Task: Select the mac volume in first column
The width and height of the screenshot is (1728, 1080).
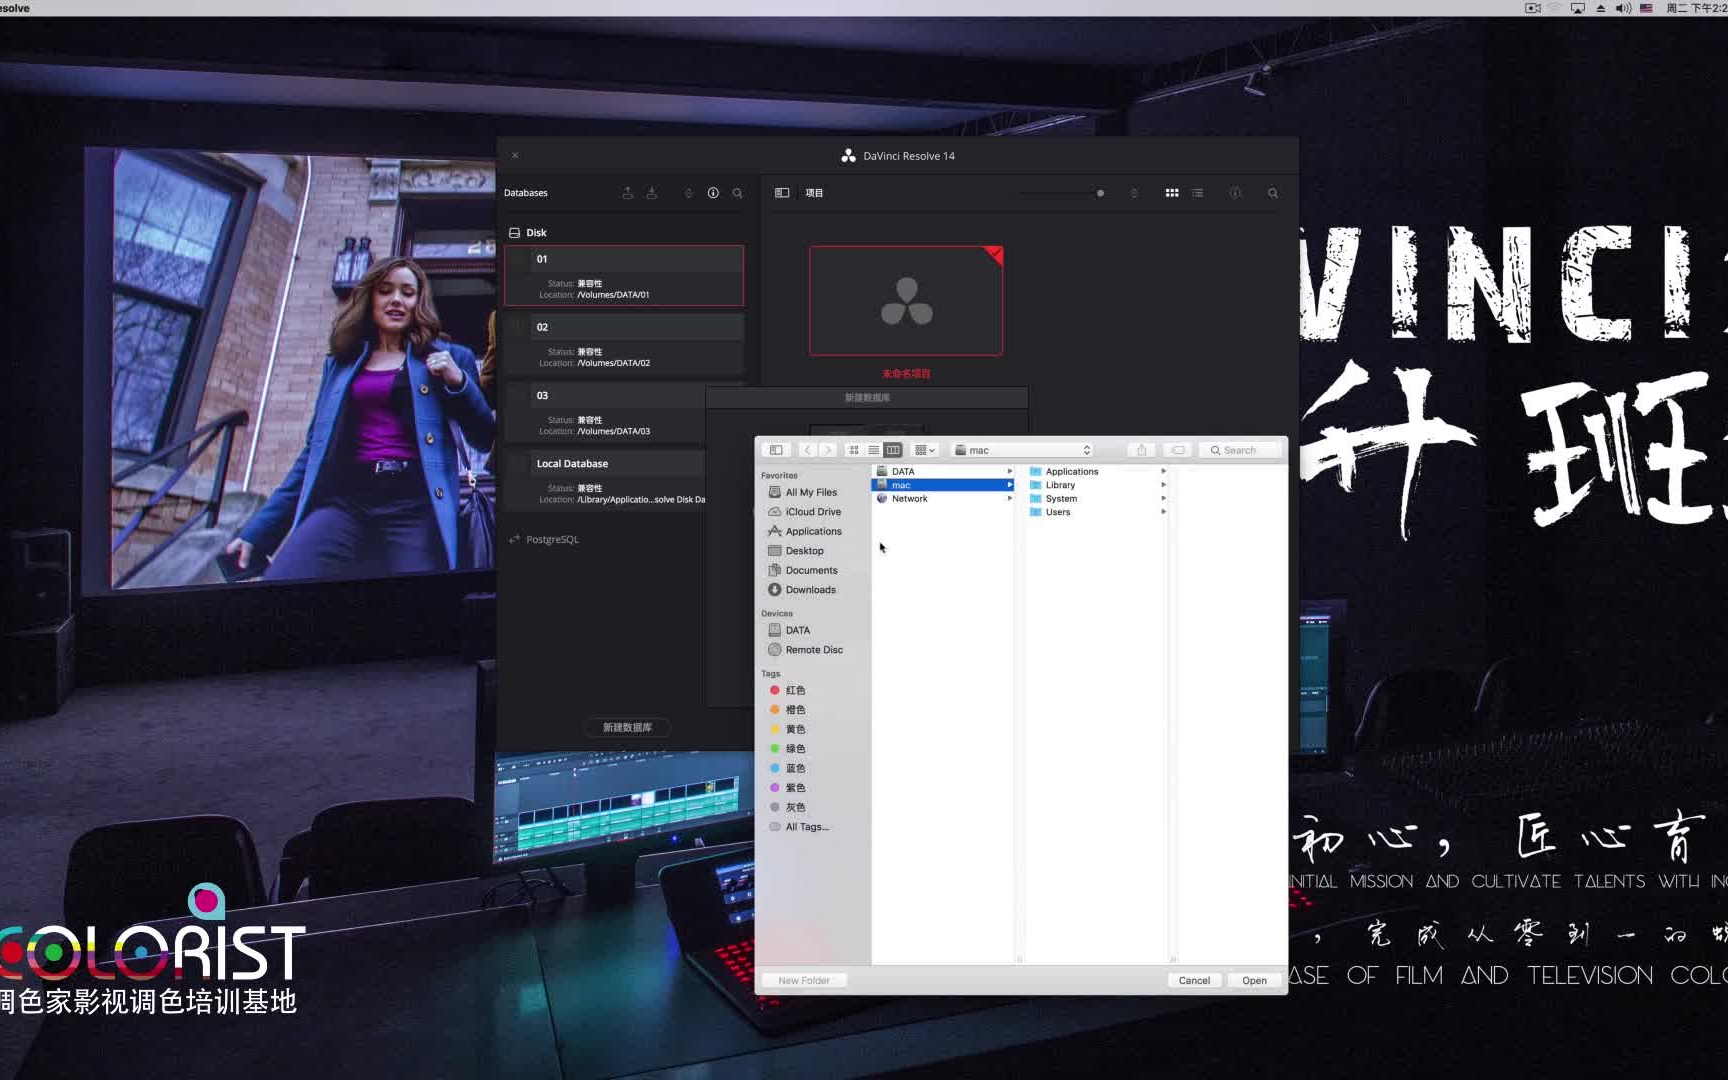Action: [x=944, y=485]
